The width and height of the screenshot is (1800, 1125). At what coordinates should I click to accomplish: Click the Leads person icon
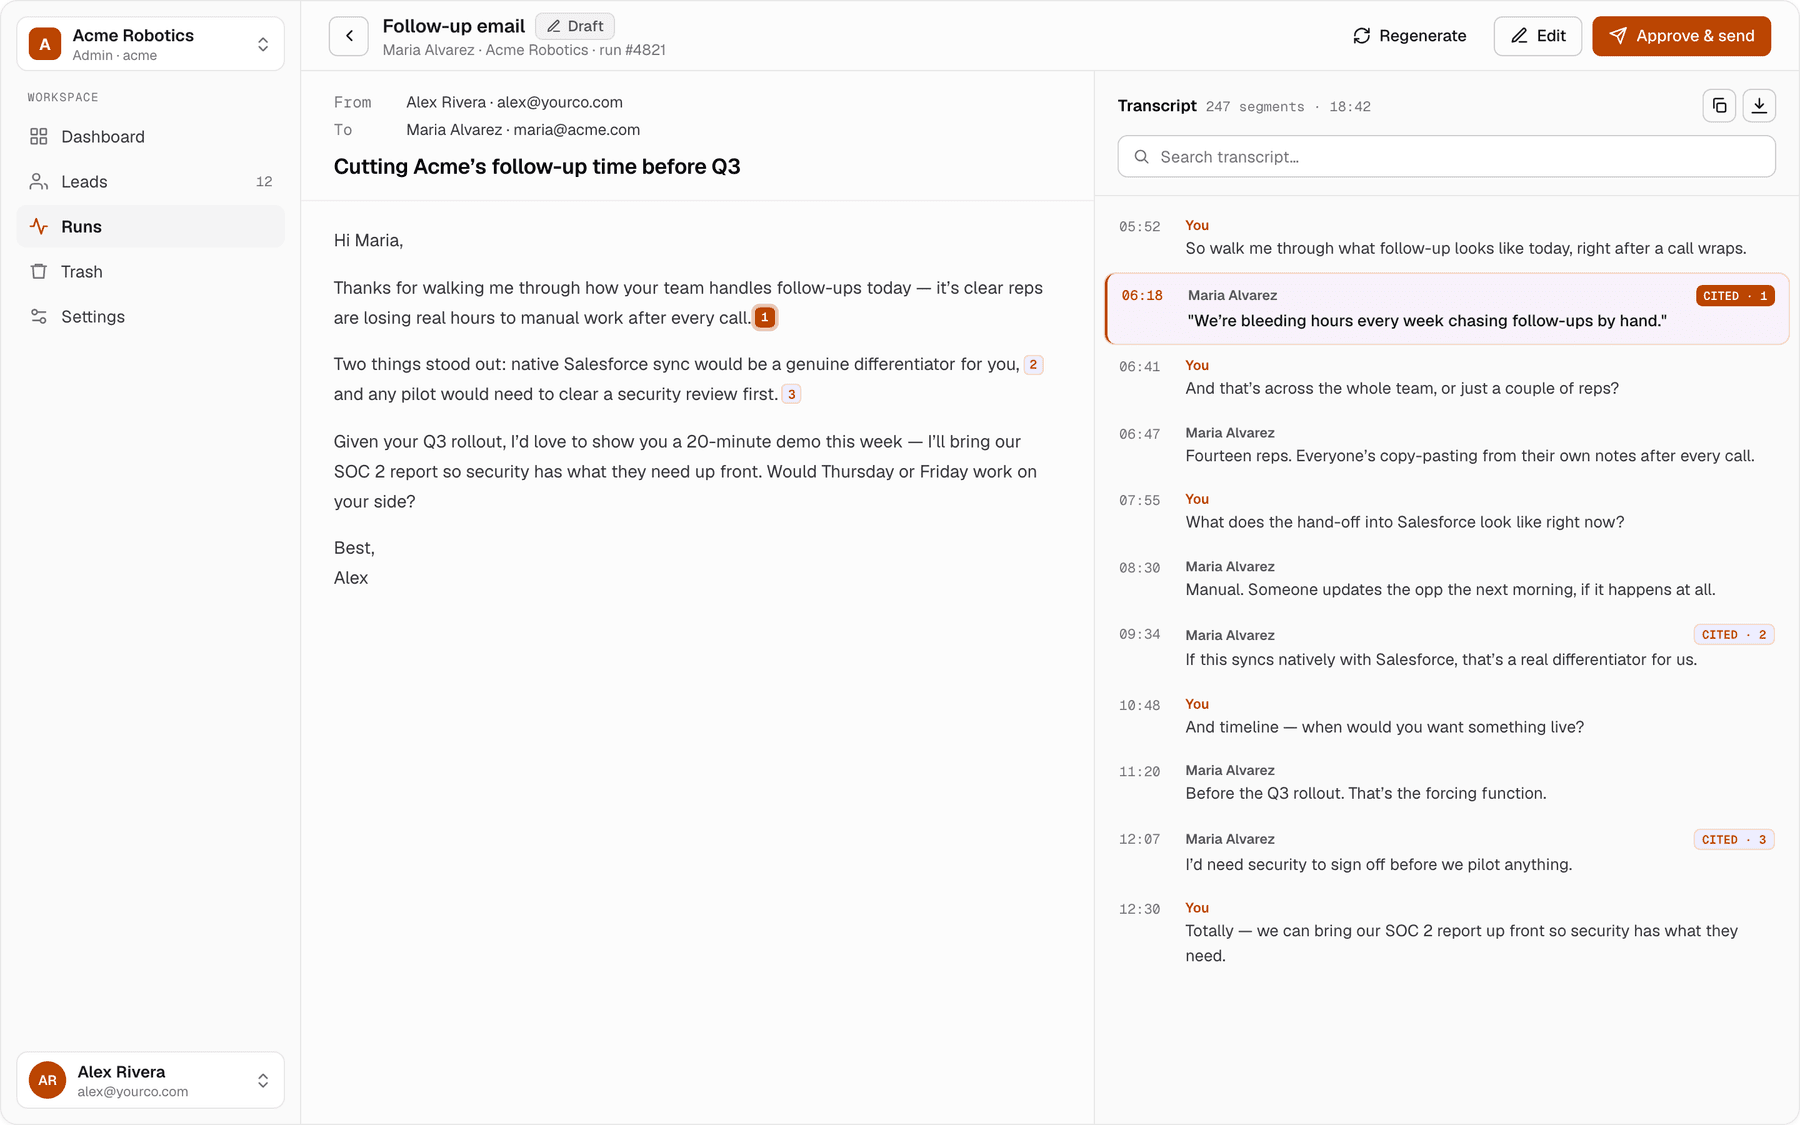click(39, 182)
